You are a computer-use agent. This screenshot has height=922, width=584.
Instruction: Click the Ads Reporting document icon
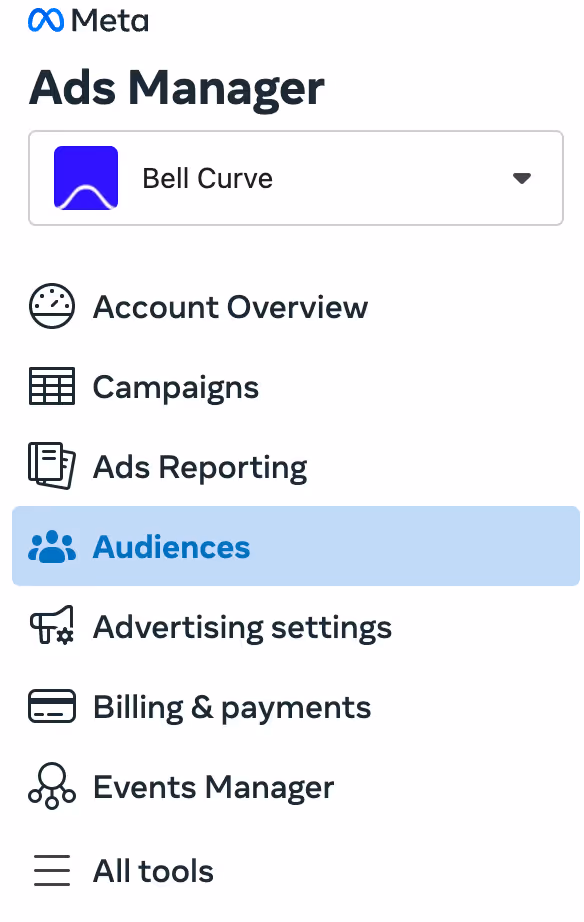tap(52, 466)
